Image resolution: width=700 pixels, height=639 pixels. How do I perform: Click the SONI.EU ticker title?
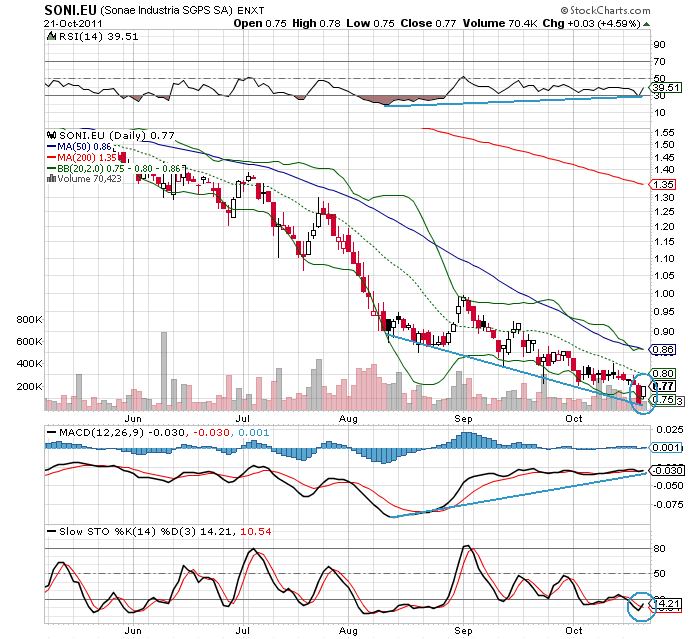70,10
